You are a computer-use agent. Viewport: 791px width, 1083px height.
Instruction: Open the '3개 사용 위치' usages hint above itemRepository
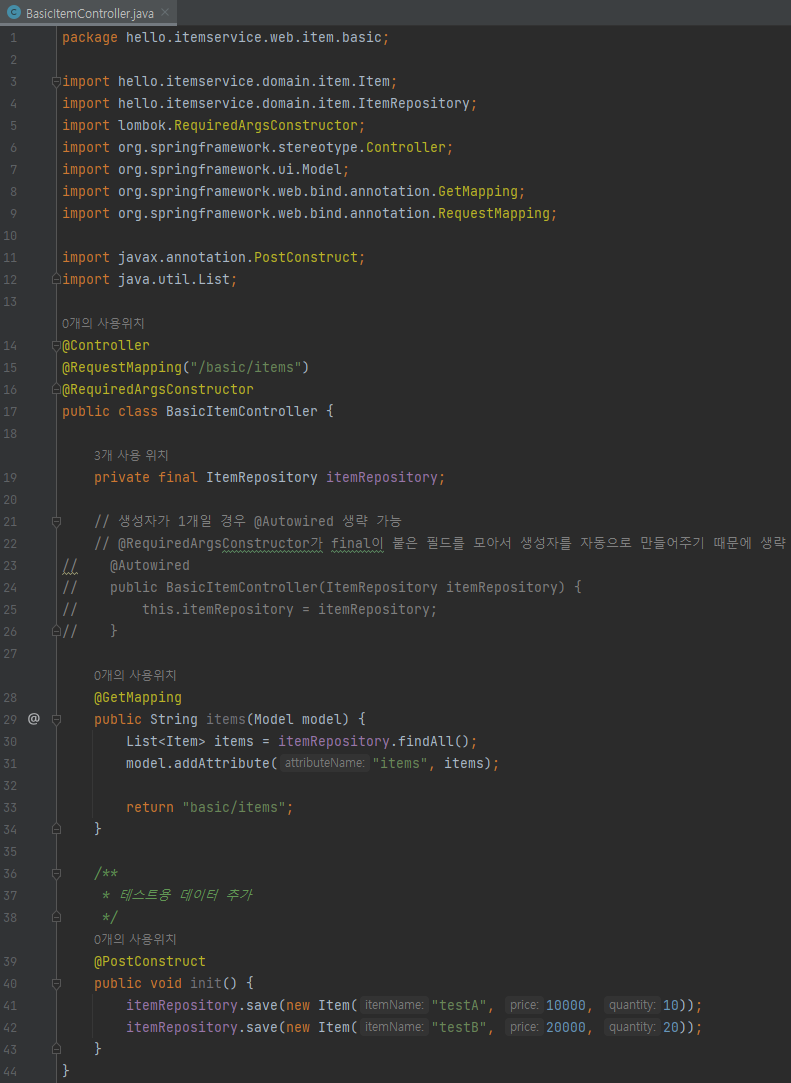pos(131,455)
